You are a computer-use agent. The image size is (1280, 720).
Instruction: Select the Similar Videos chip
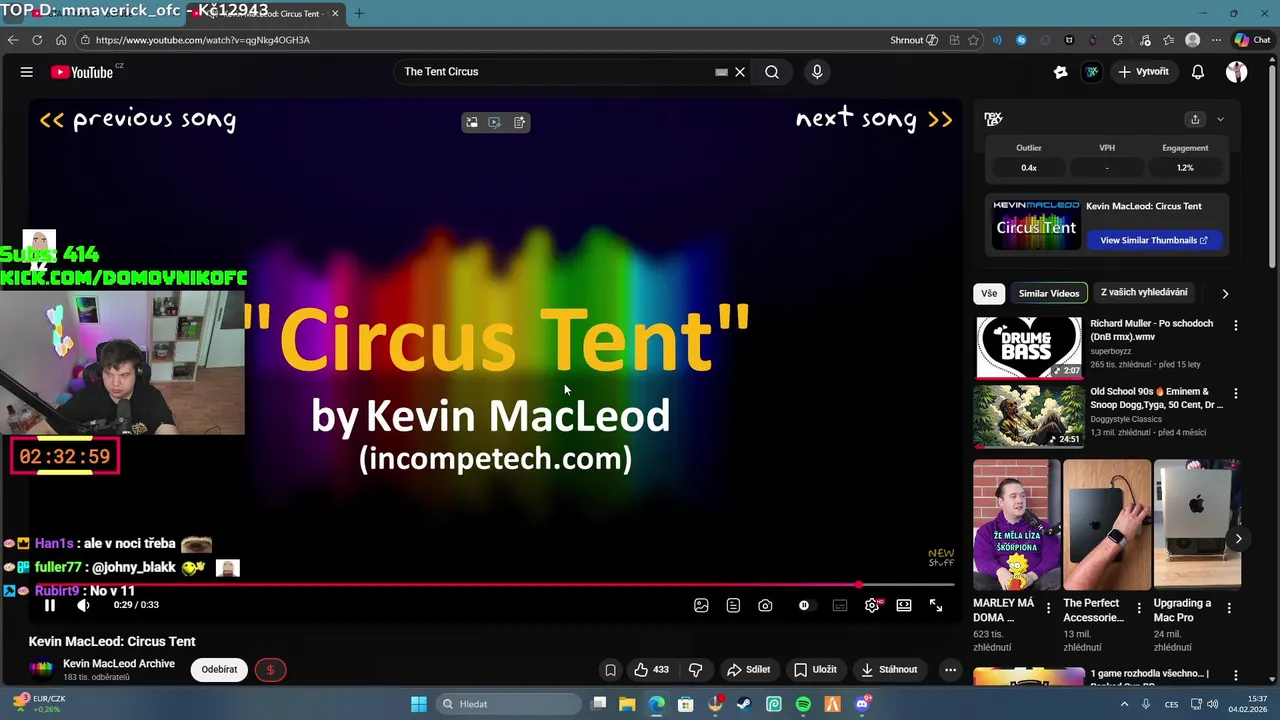pos(1049,294)
